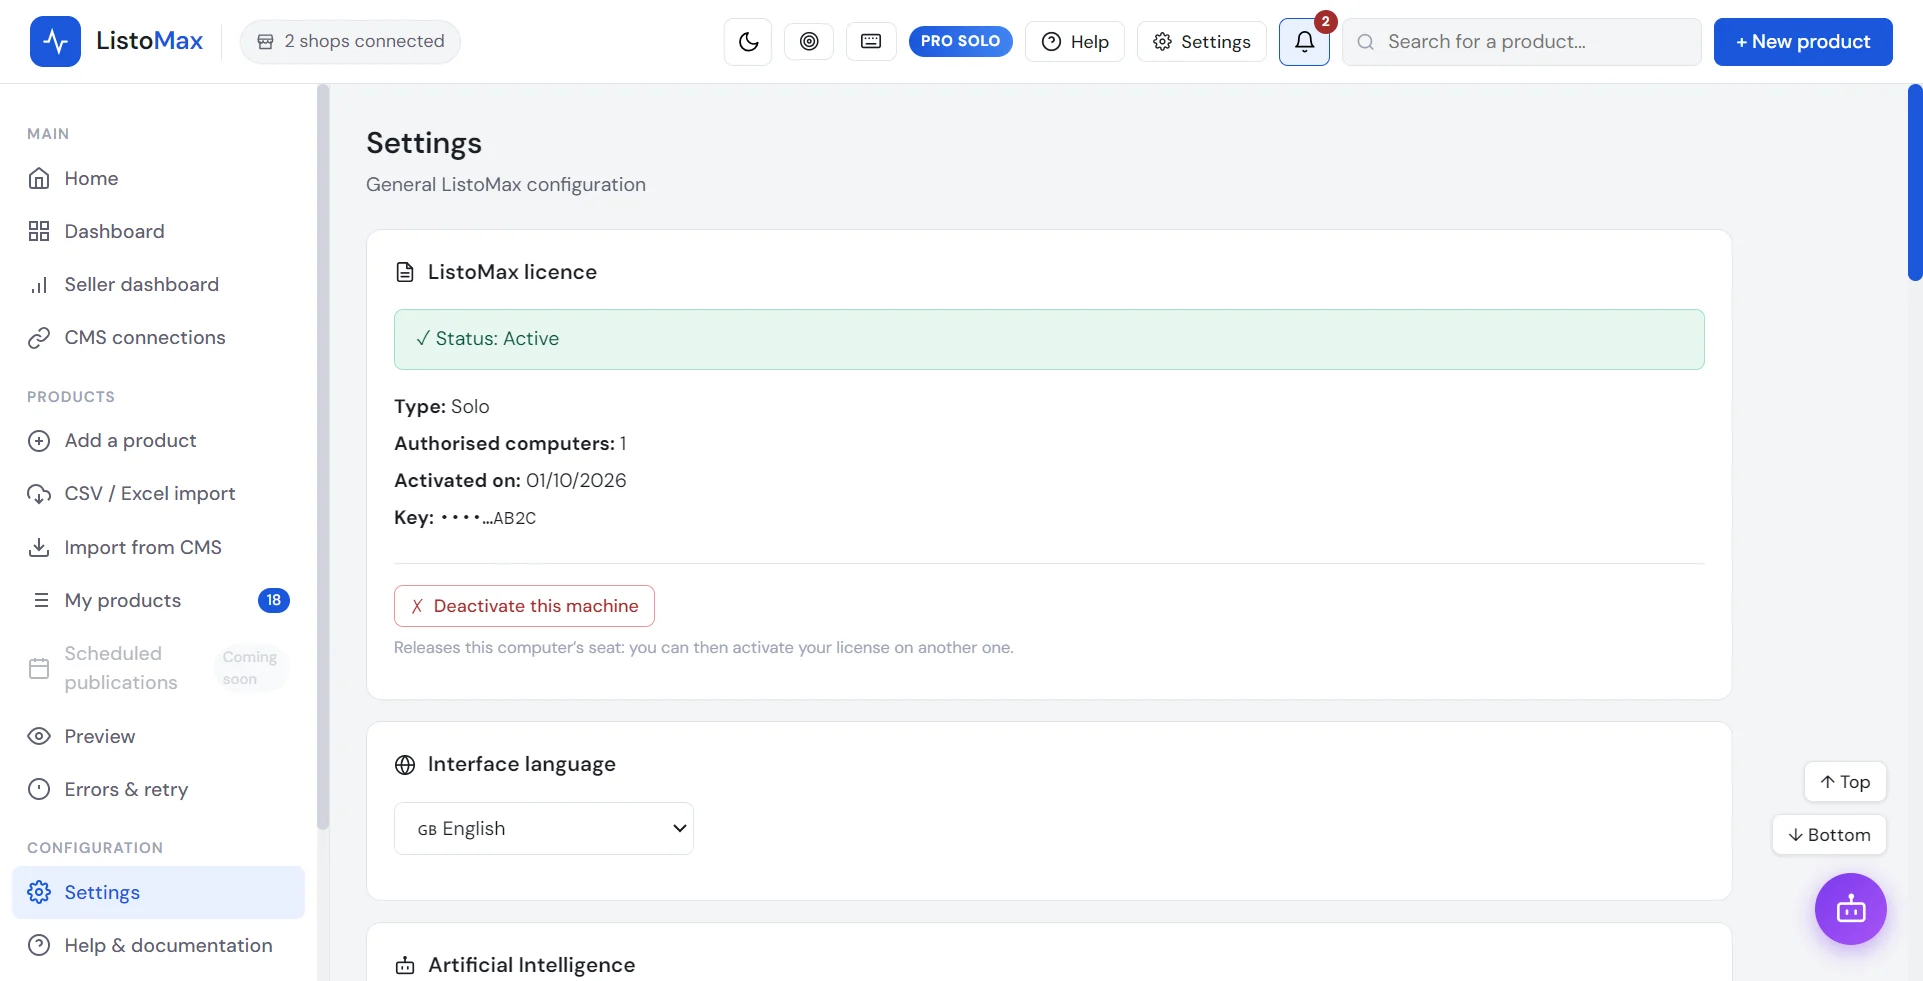
Task: Open the Interface language dropdown
Action: [x=544, y=828]
